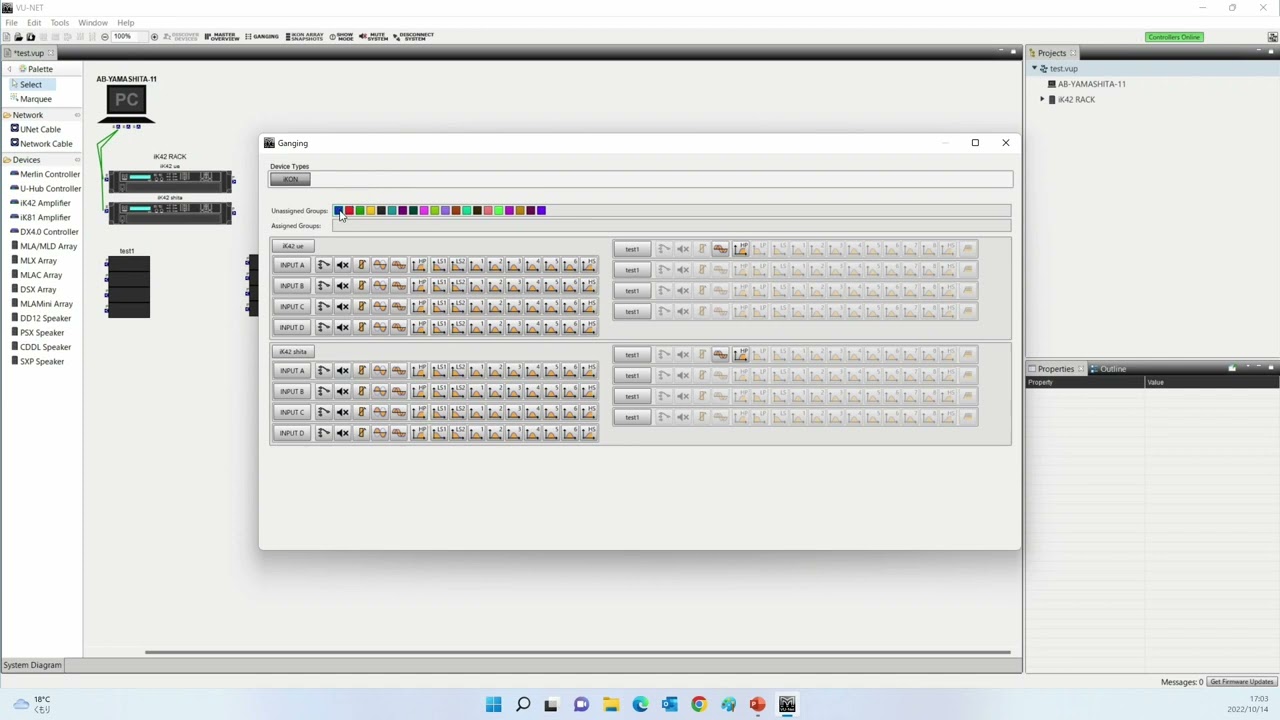Choose the Select tool in the Palette

(31, 84)
